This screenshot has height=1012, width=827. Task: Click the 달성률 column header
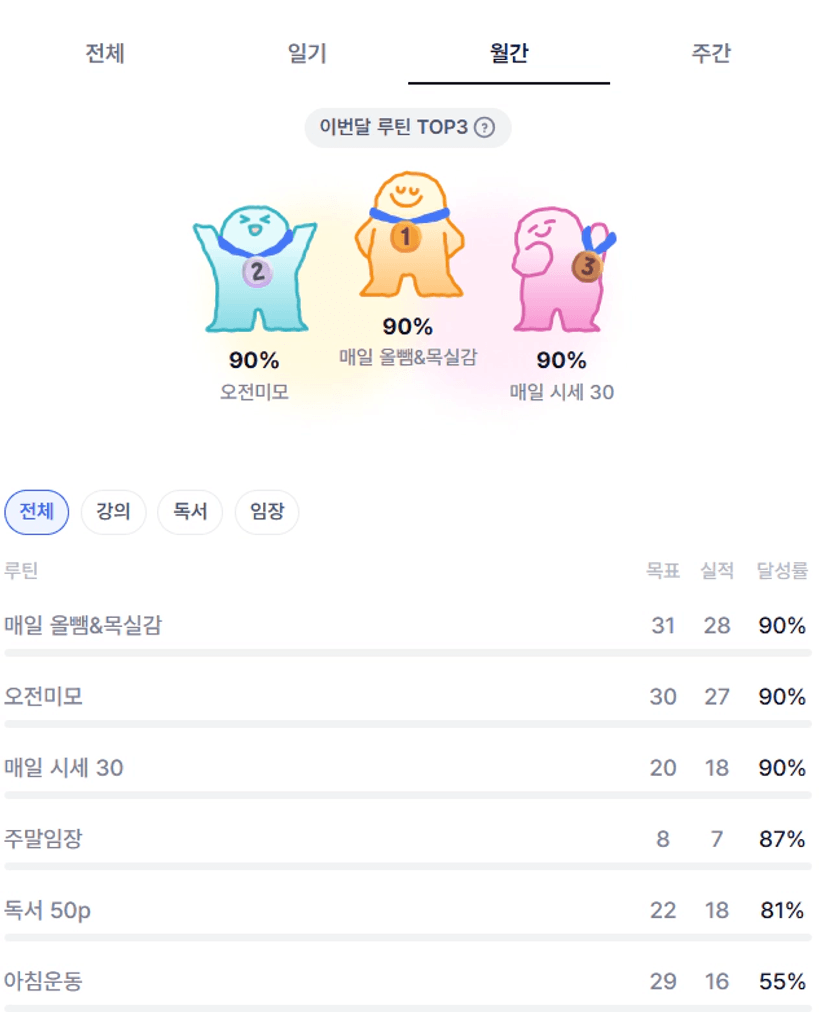(x=782, y=571)
